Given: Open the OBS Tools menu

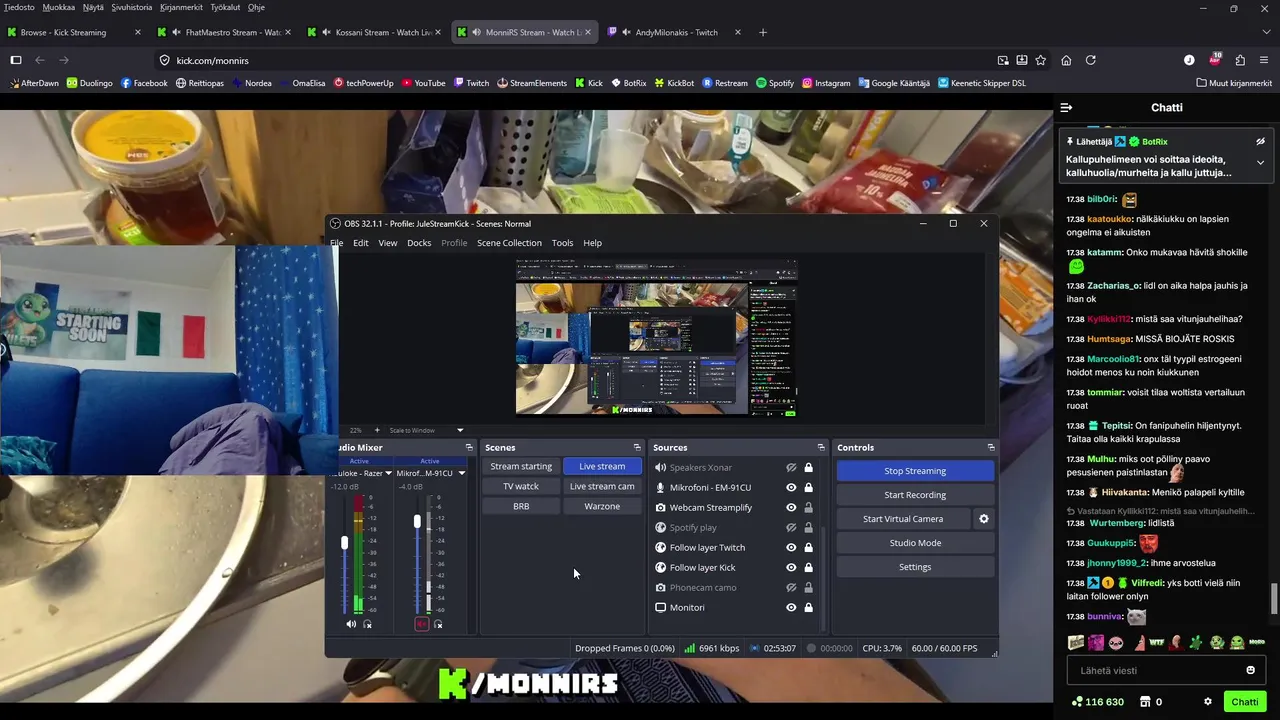Looking at the screenshot, I should point(562,243).
